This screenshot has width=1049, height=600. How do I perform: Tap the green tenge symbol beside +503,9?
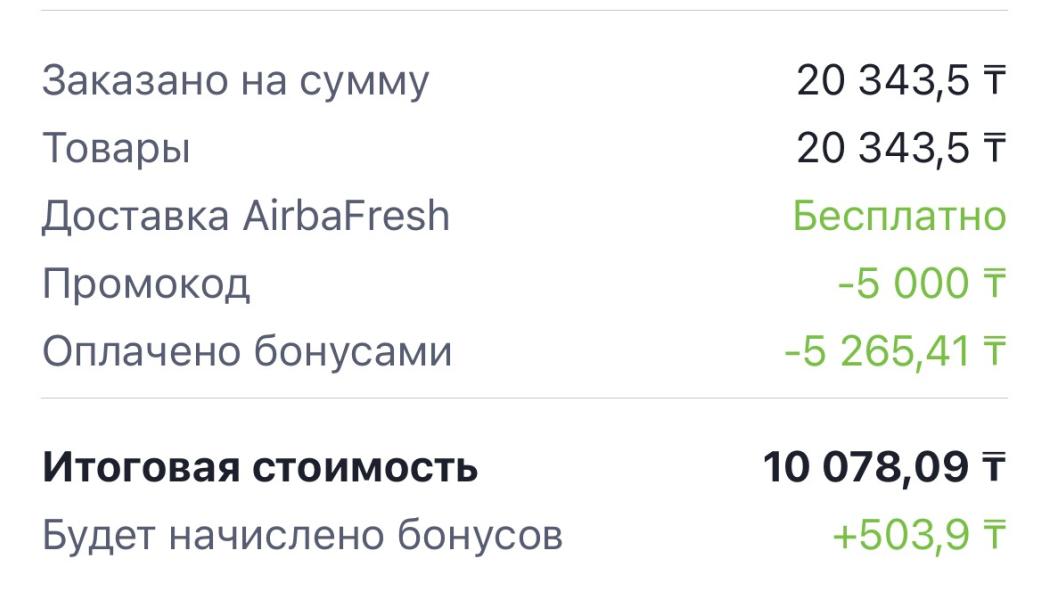click(x=994, y=535)
